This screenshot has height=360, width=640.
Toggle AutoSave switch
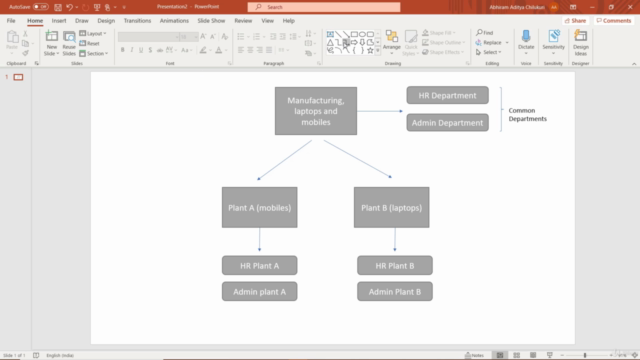click(x=40, y=7)
